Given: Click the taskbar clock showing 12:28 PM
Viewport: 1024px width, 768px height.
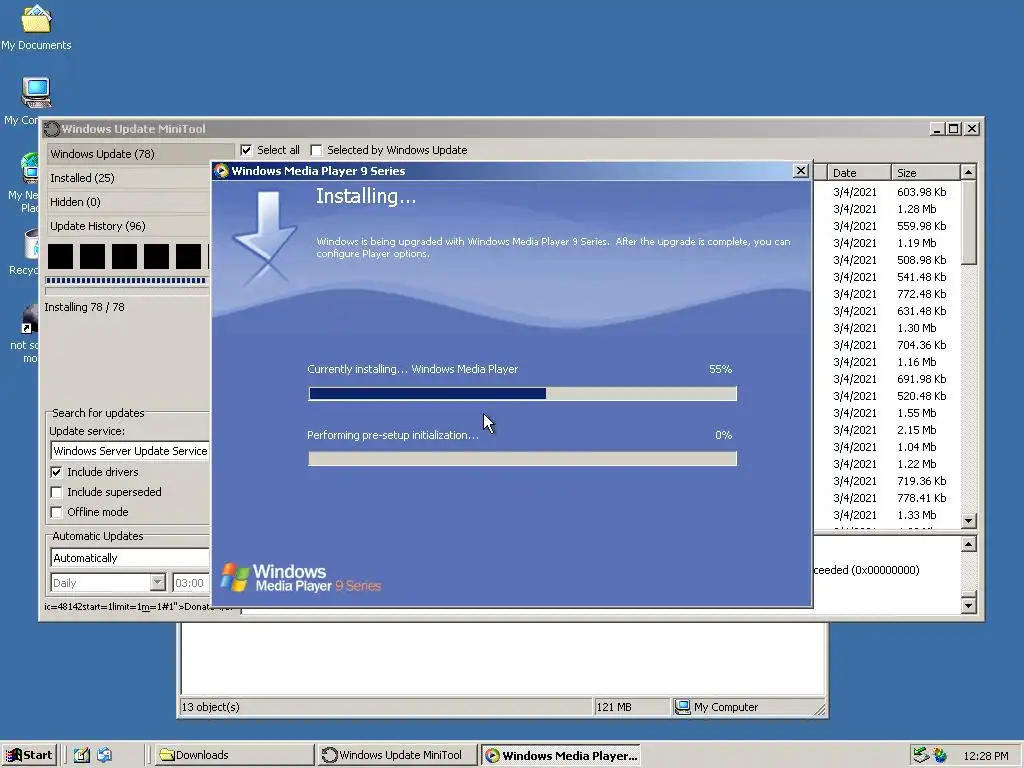Looking at the screenshot, I should 985,756.
